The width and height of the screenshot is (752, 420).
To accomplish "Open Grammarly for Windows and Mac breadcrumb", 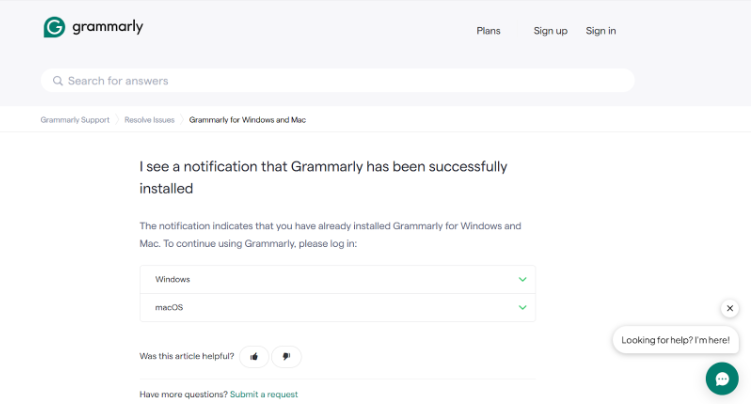I will point(247,120).
